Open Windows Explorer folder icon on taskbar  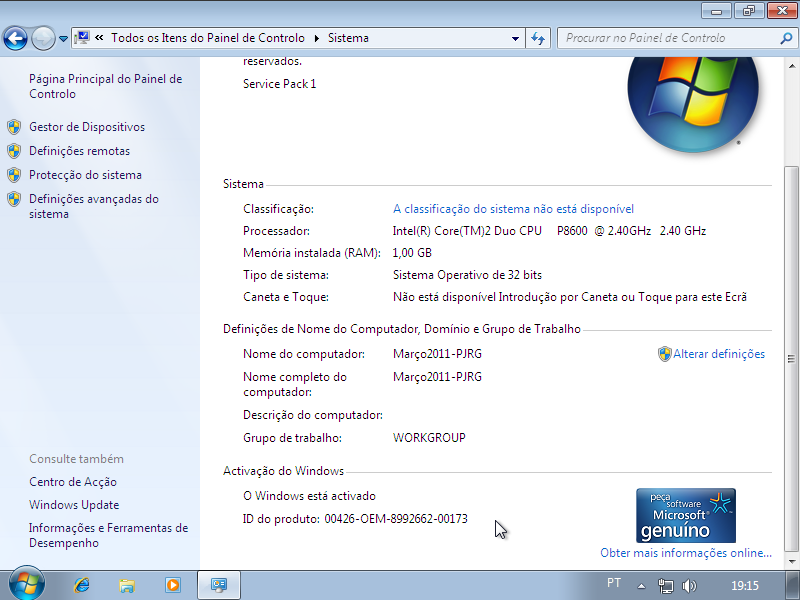coord(127,585)
